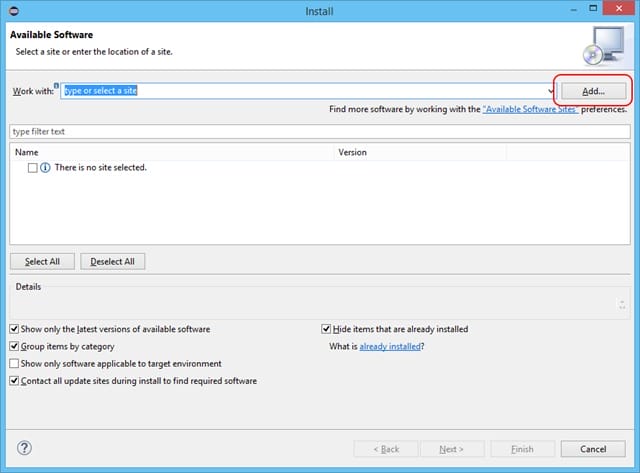Image resolution: width=640 pixels, height=473 pixels.
Task: Uncheck Hide items that are already installed
Action: 326,329
